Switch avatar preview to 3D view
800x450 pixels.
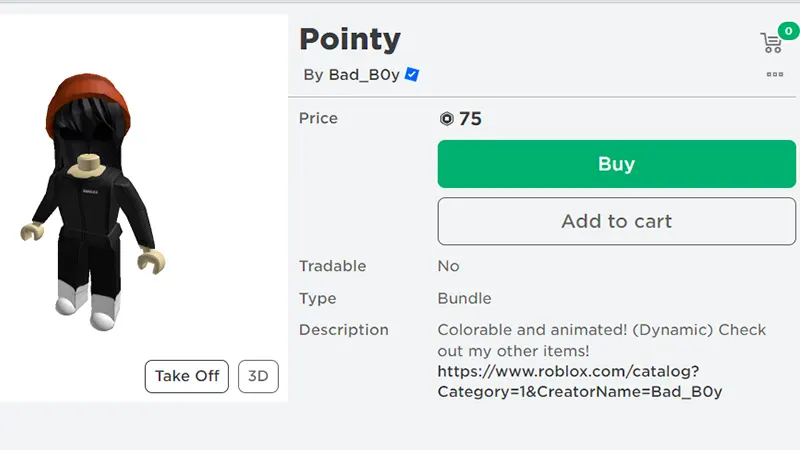(x=258, y=377)
